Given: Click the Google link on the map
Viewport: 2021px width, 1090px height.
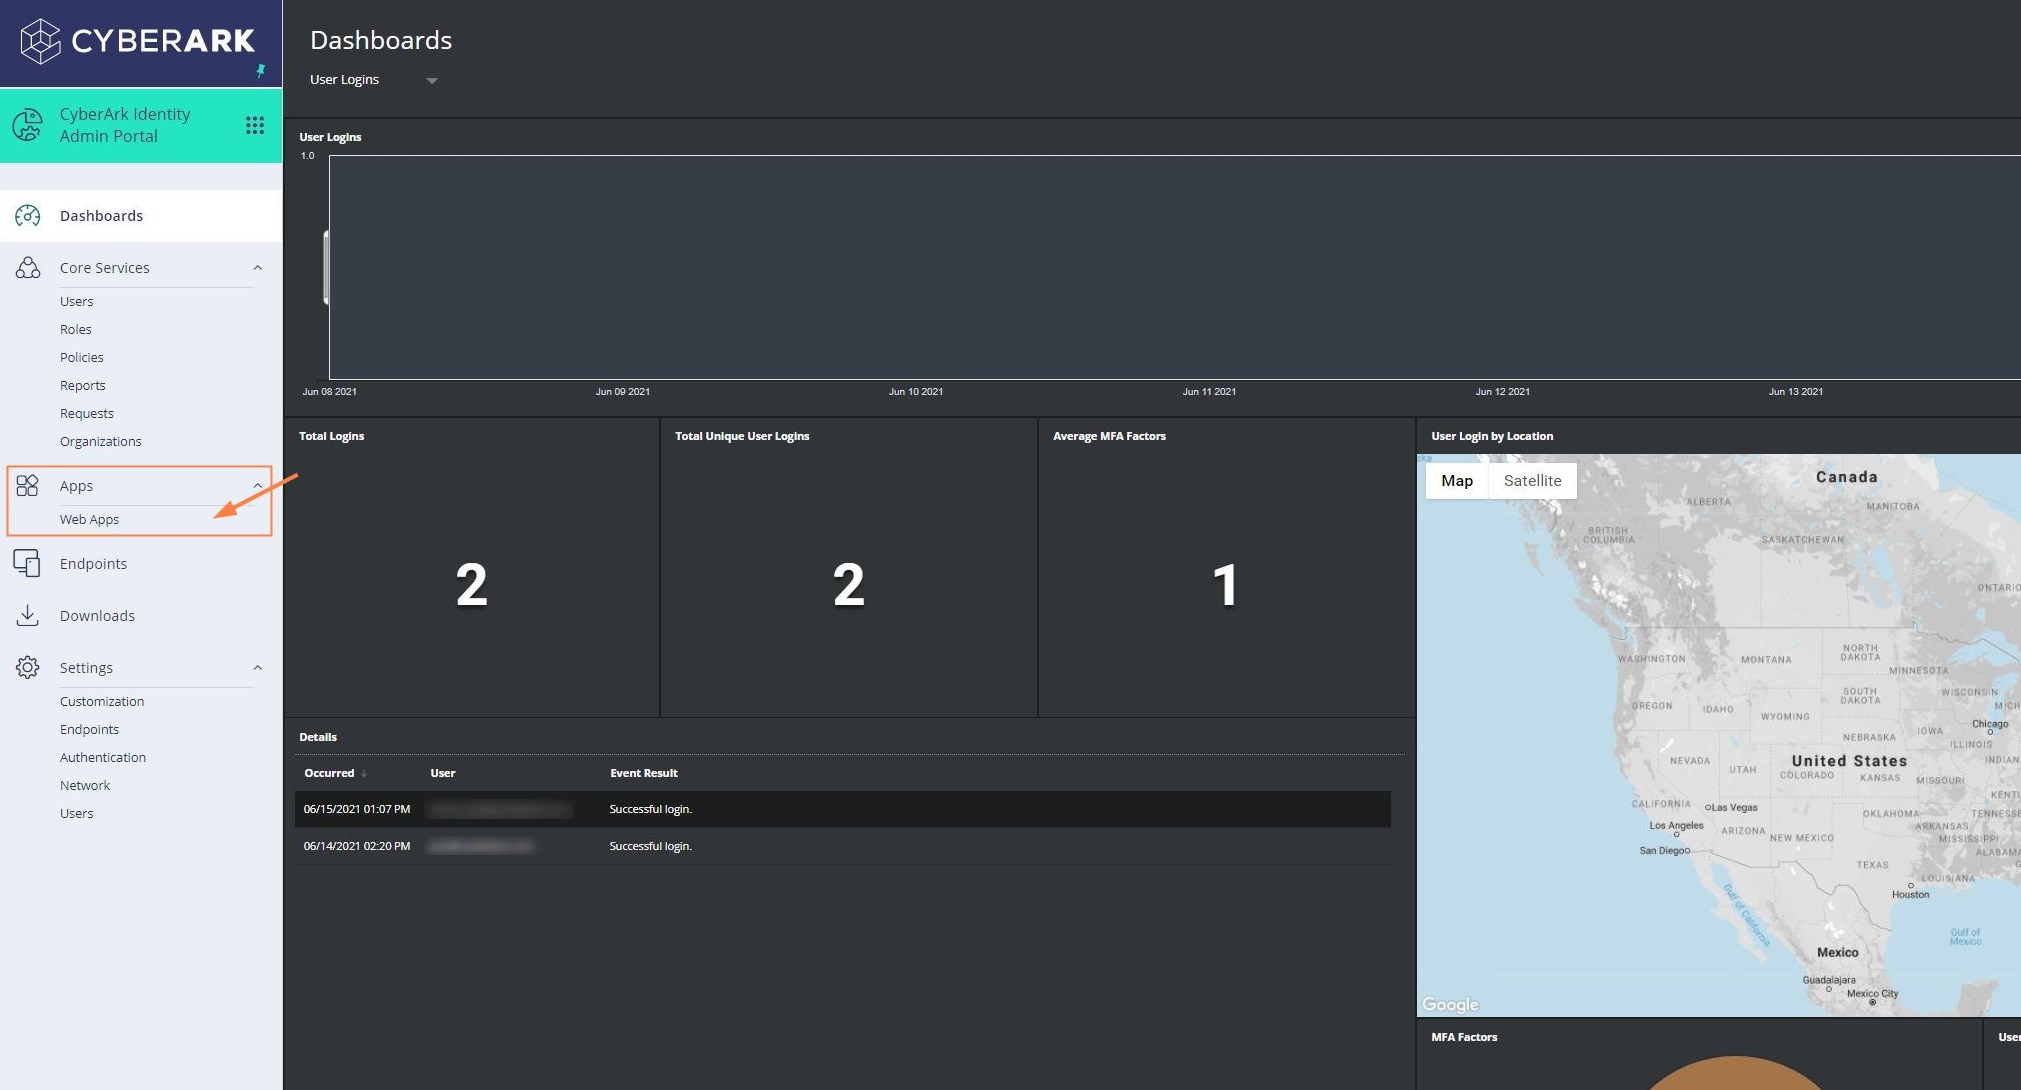Looking at the screenshot, I should (x=1450, y=1004).
